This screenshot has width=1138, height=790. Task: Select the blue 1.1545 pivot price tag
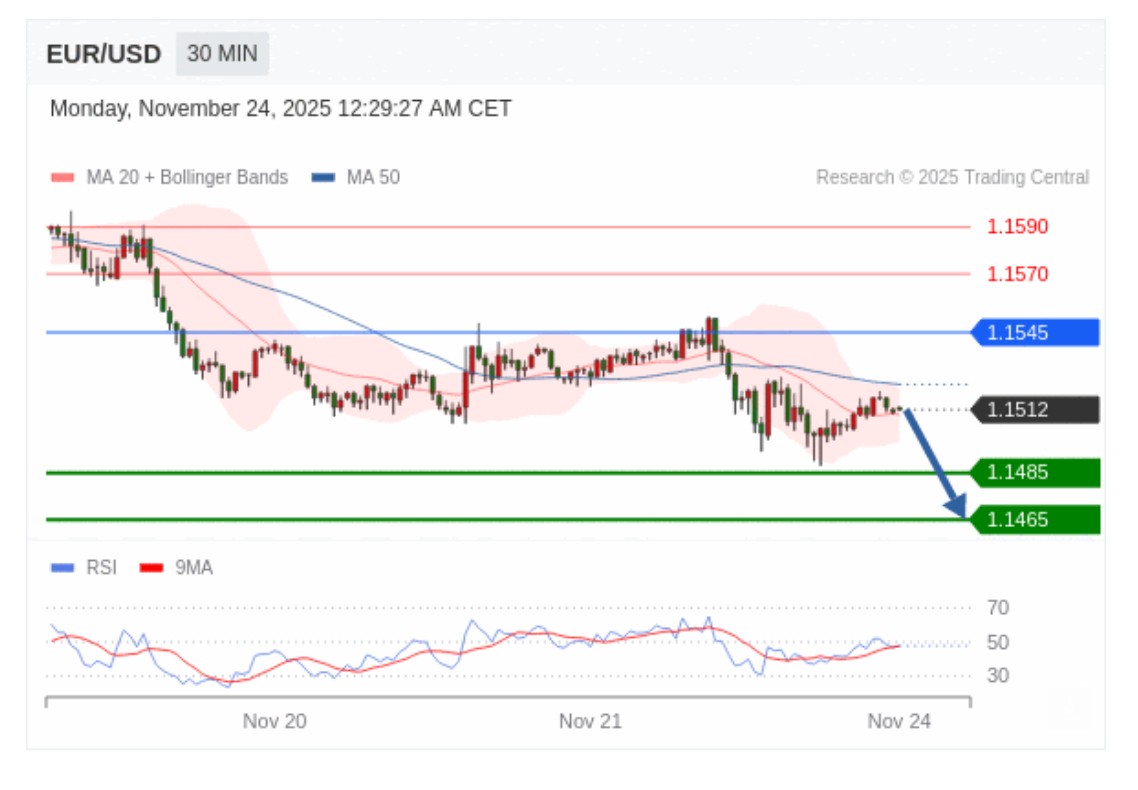pos(1034,332)
